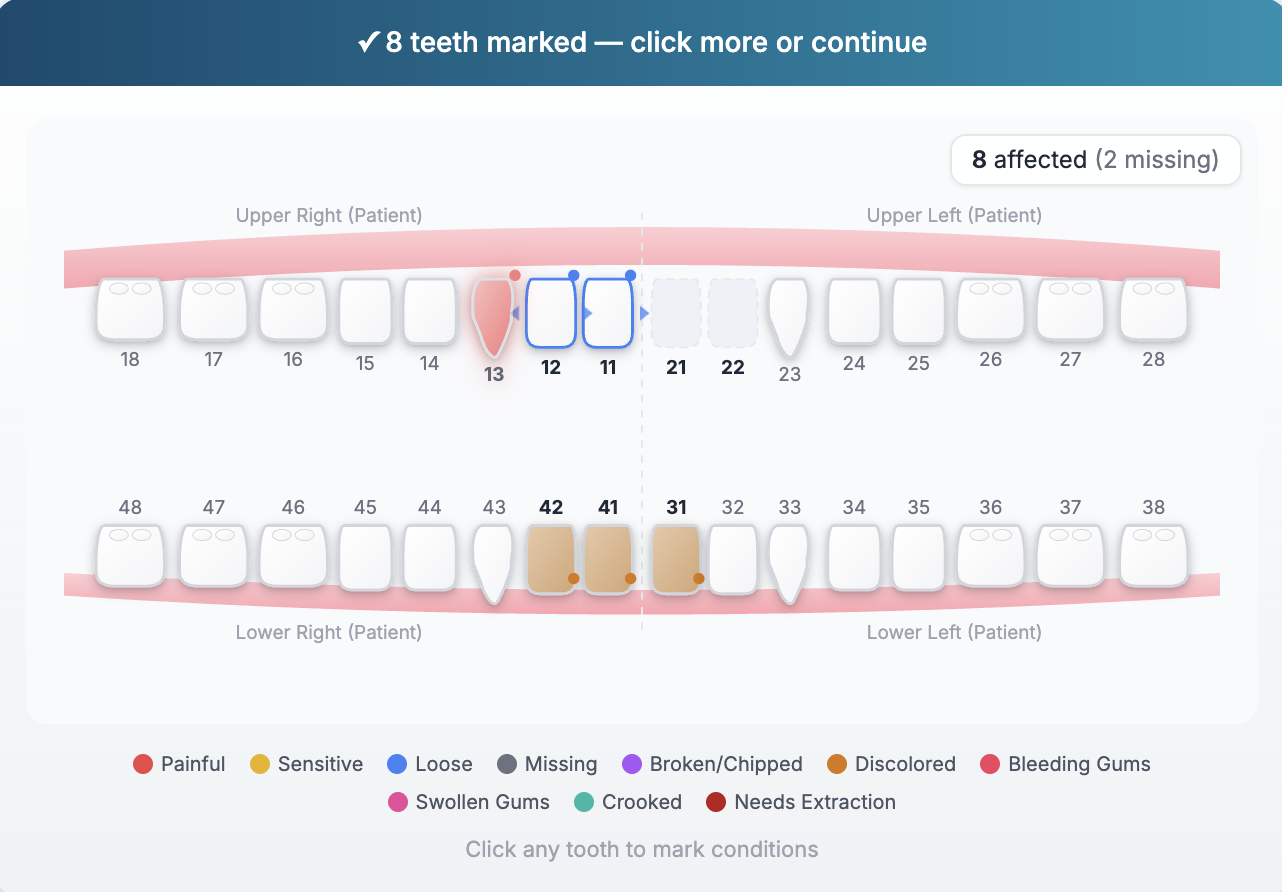Click tooth 38 in lower left quadrant

click(1153, 557)
